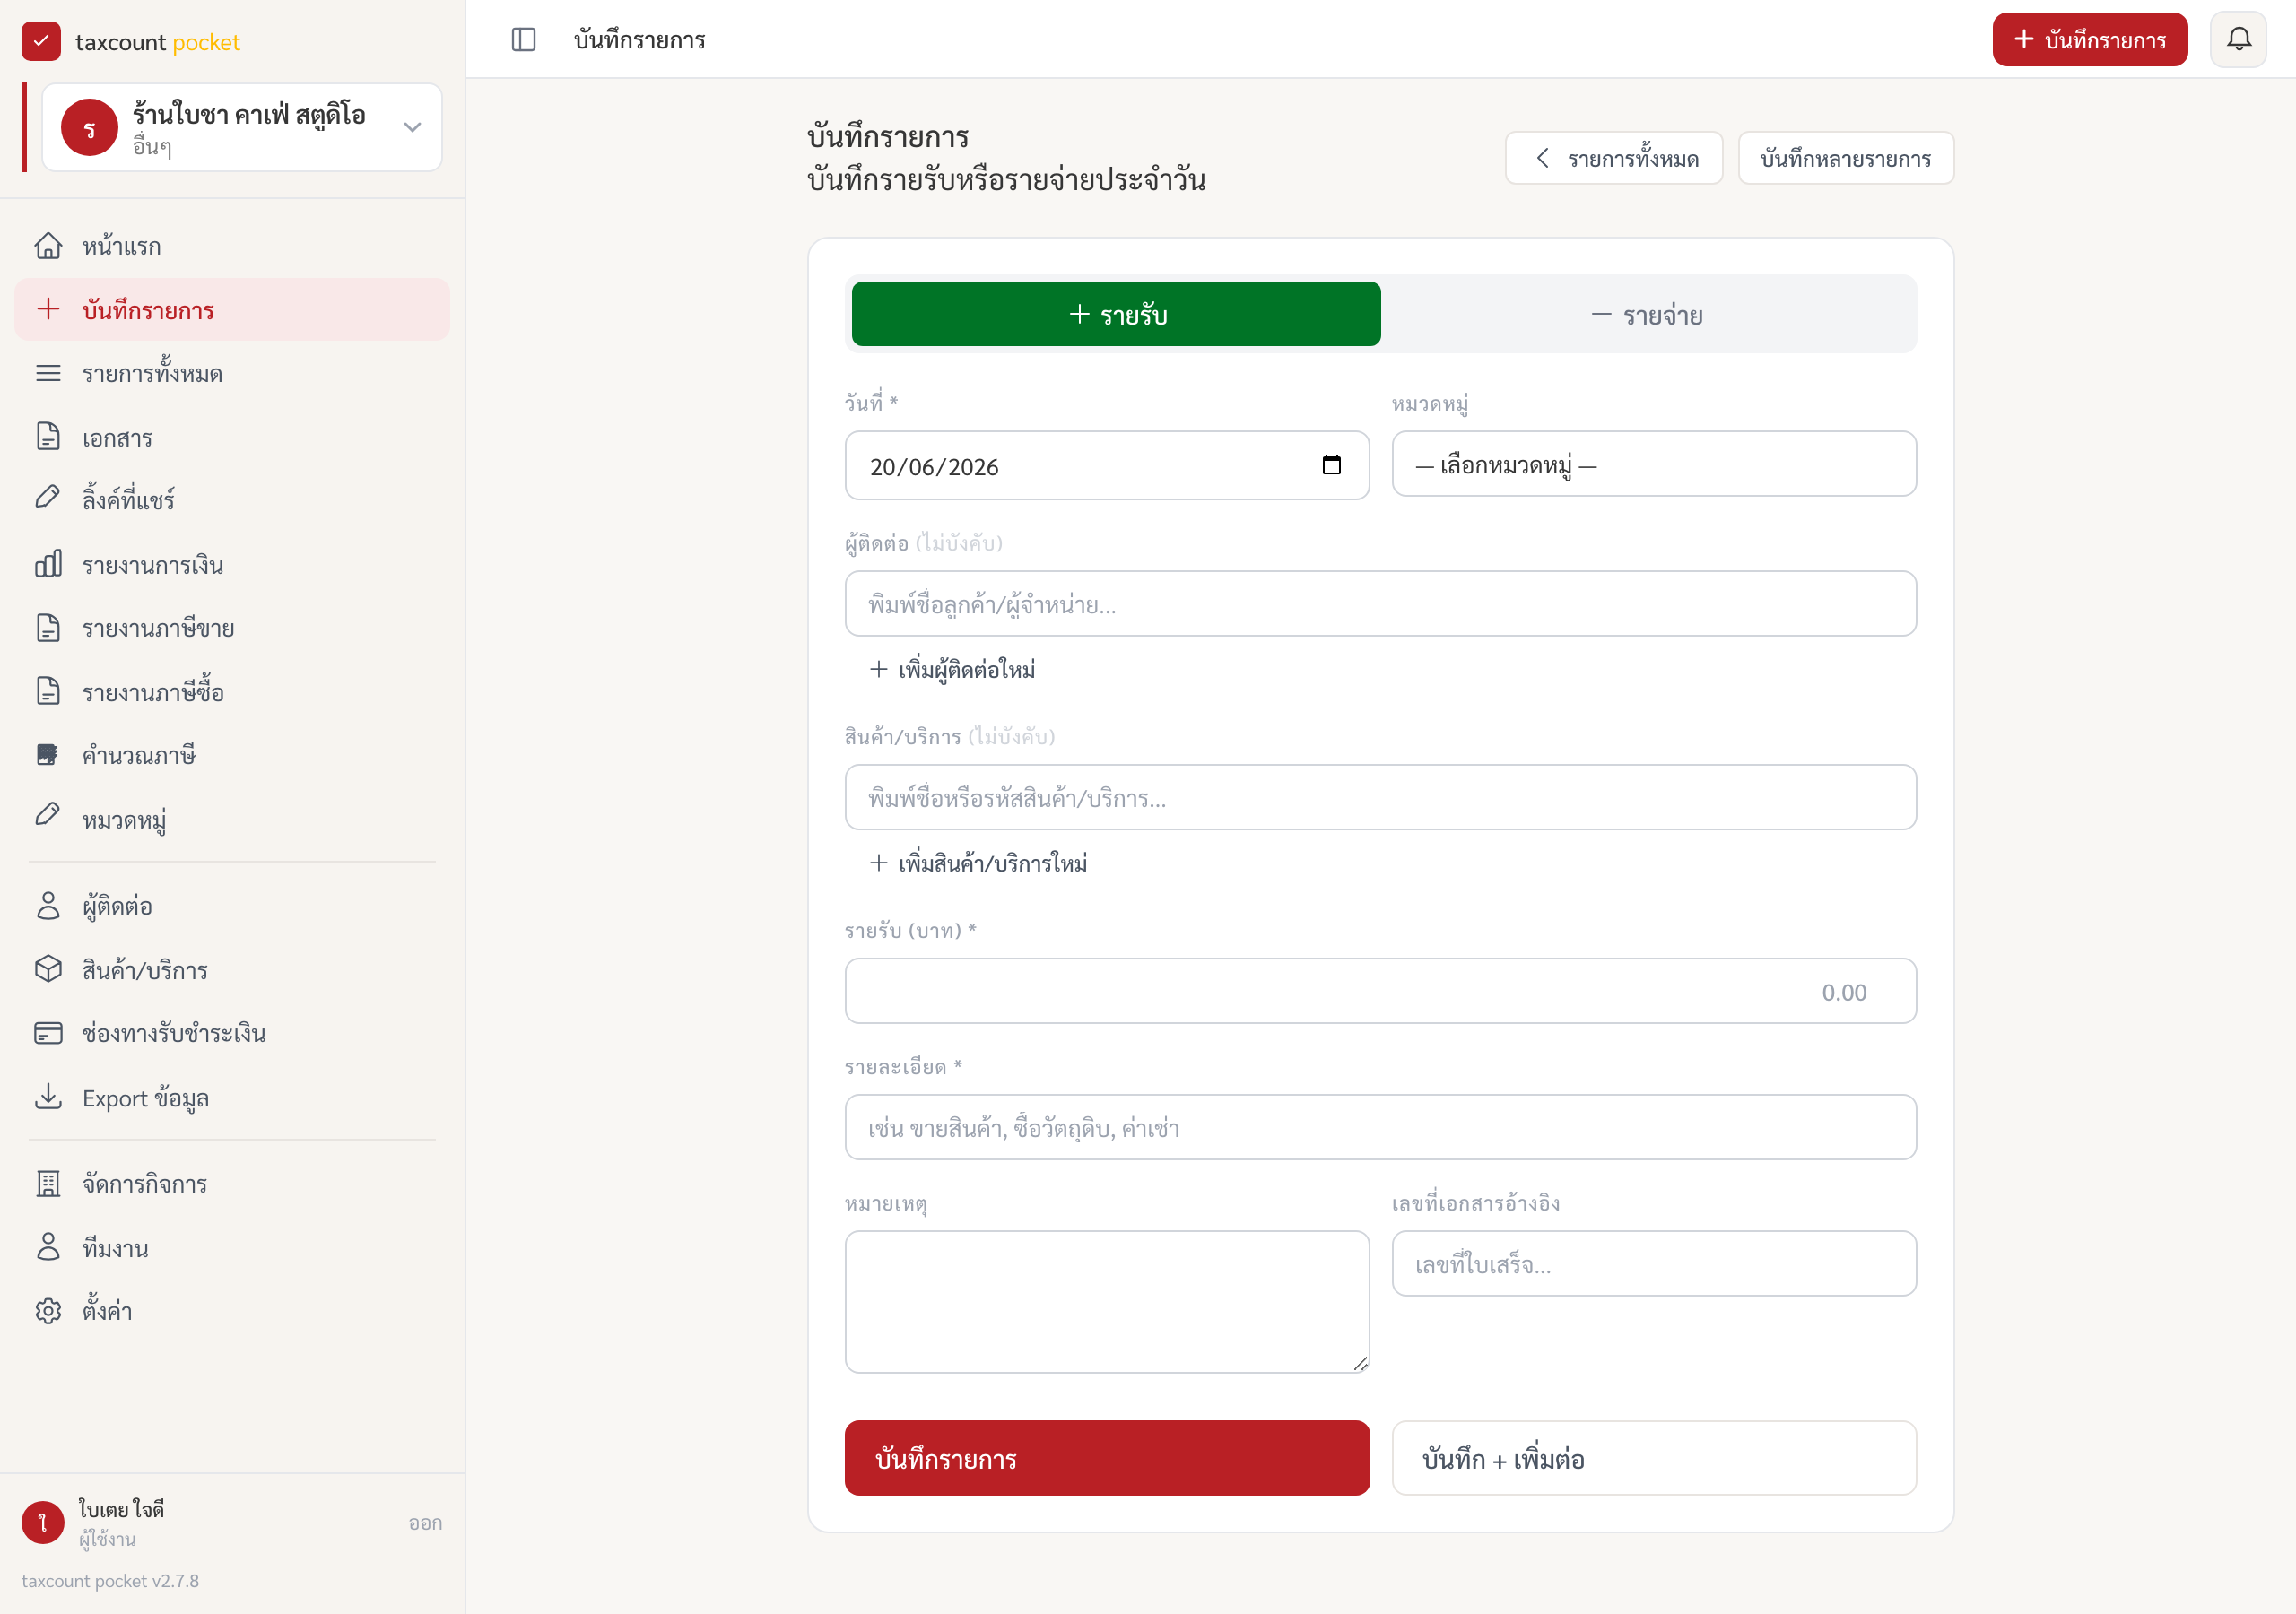Open จัดการกิจการ building icon
This screenshot has height=1614, width=2296.
48,1183
